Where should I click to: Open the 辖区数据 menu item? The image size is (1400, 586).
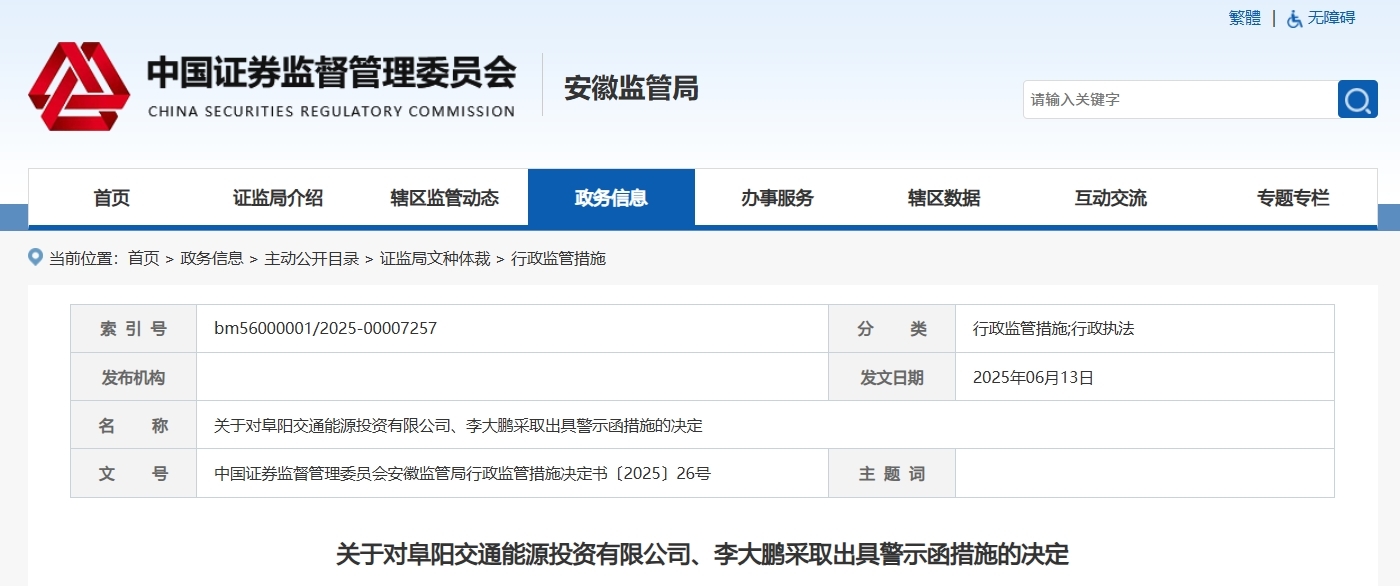pyautogui.click(x=944, y=198)
